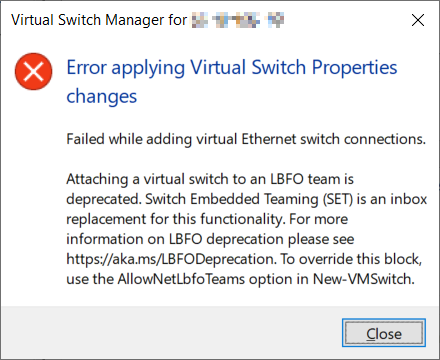Image resolution: width=440 pixels, height=360 pixels.
Task: Click the 'Virtual Switch Properties' heading words
Action: pos(294,67)
